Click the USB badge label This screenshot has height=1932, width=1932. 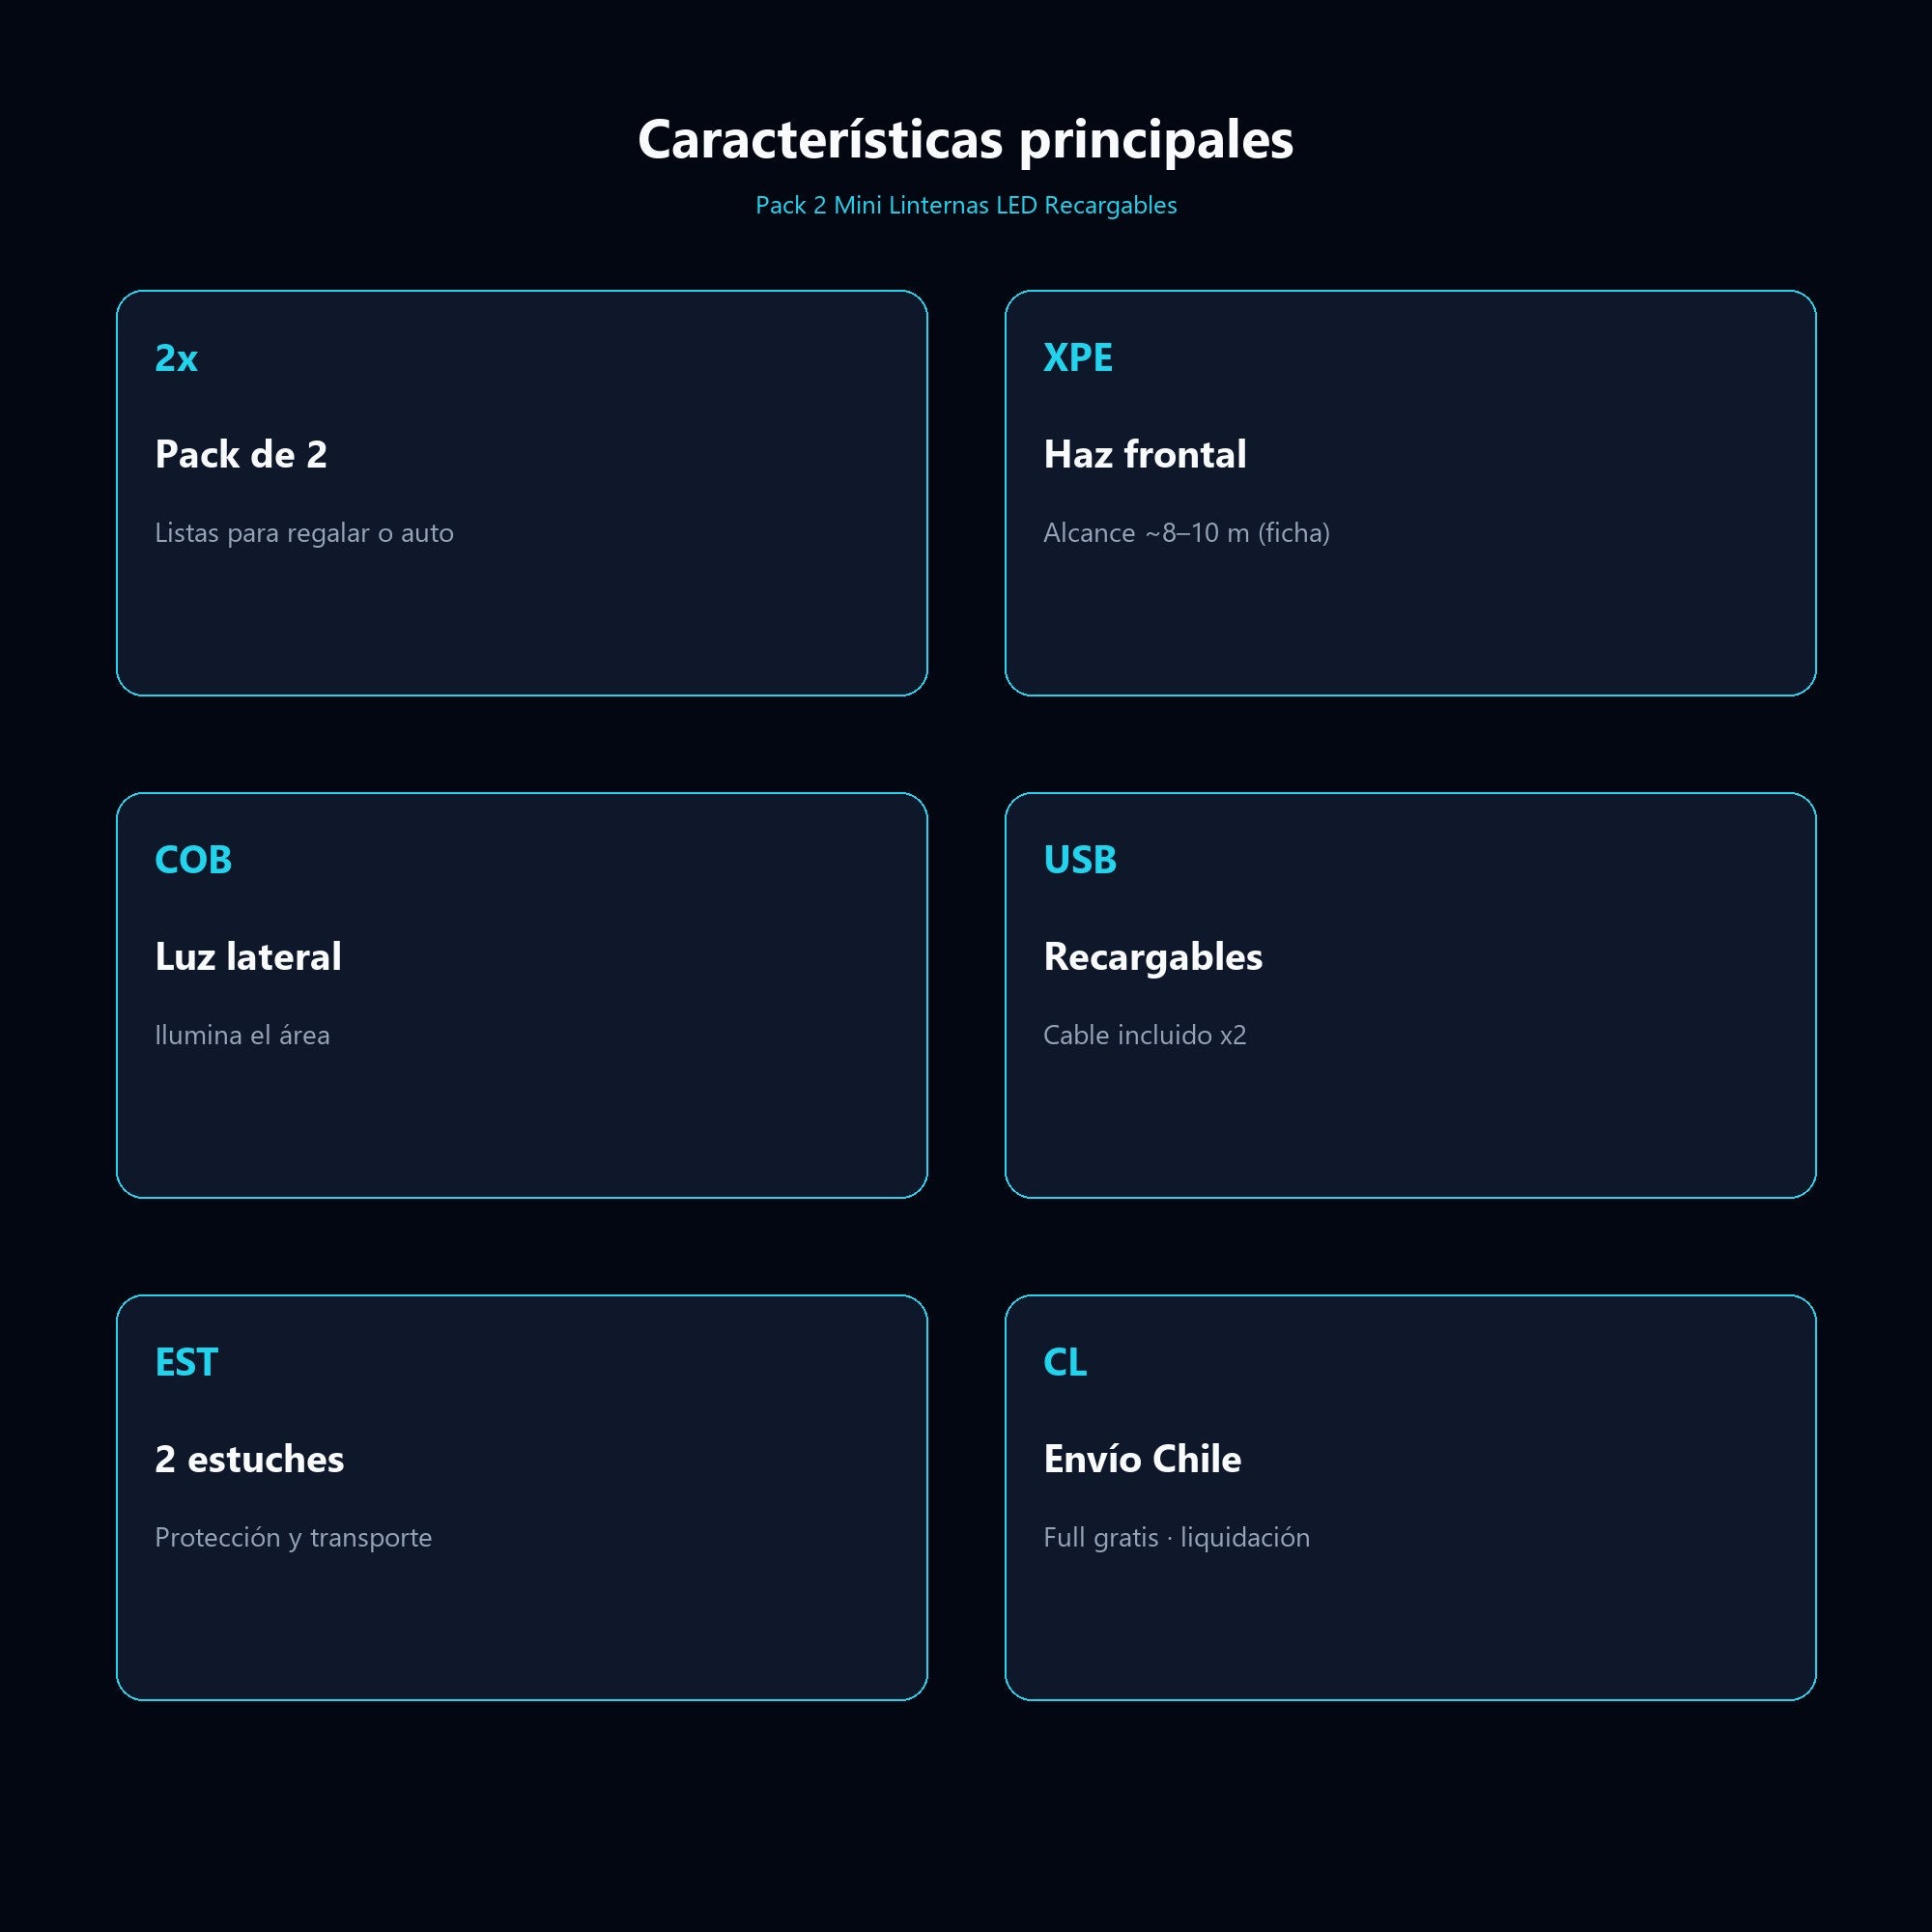tap(1079, 860)
